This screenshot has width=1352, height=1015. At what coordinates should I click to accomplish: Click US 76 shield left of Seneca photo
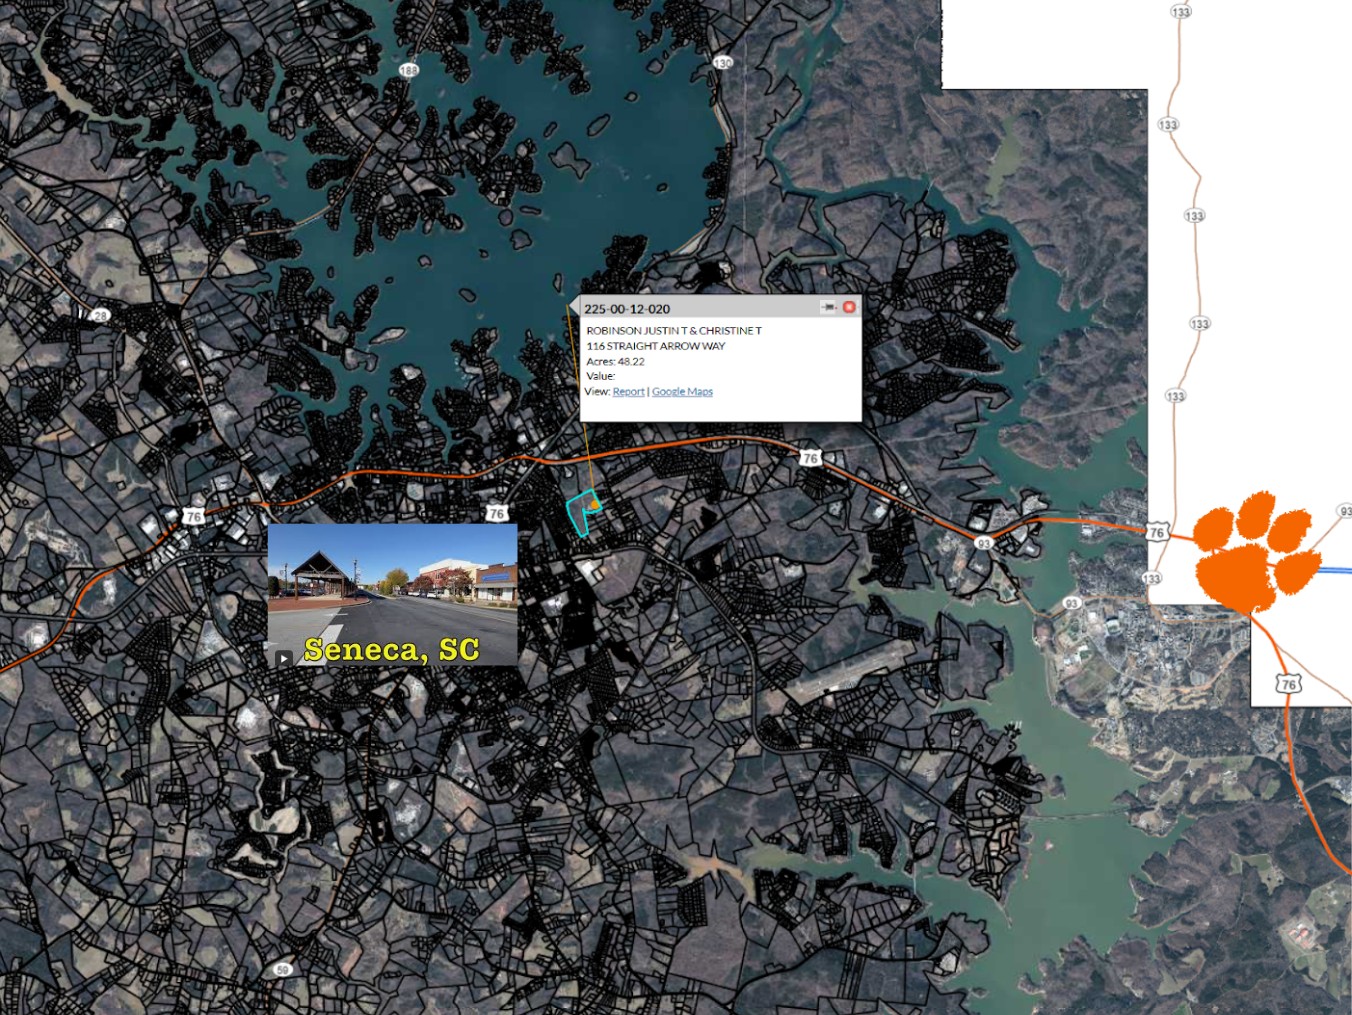click(x=193, y=516)
